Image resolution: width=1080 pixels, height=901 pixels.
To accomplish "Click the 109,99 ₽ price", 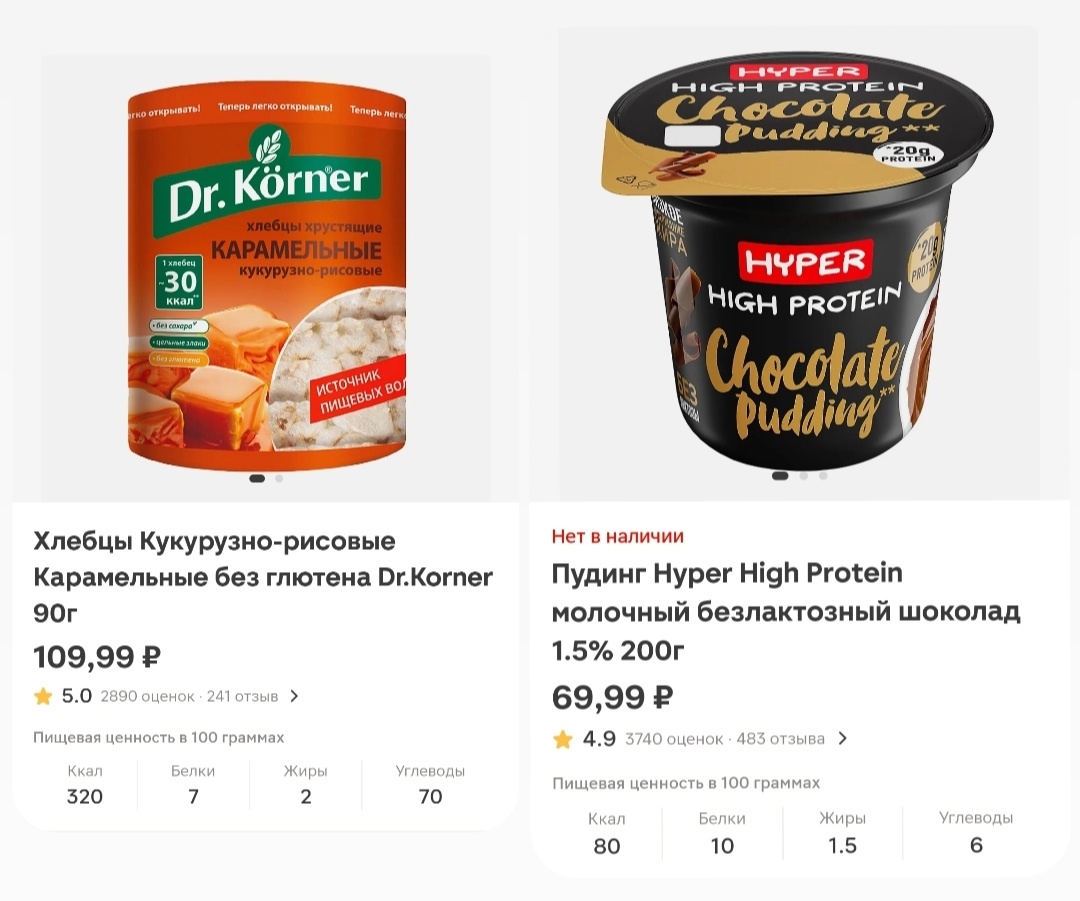I will (x=97, y=657).
